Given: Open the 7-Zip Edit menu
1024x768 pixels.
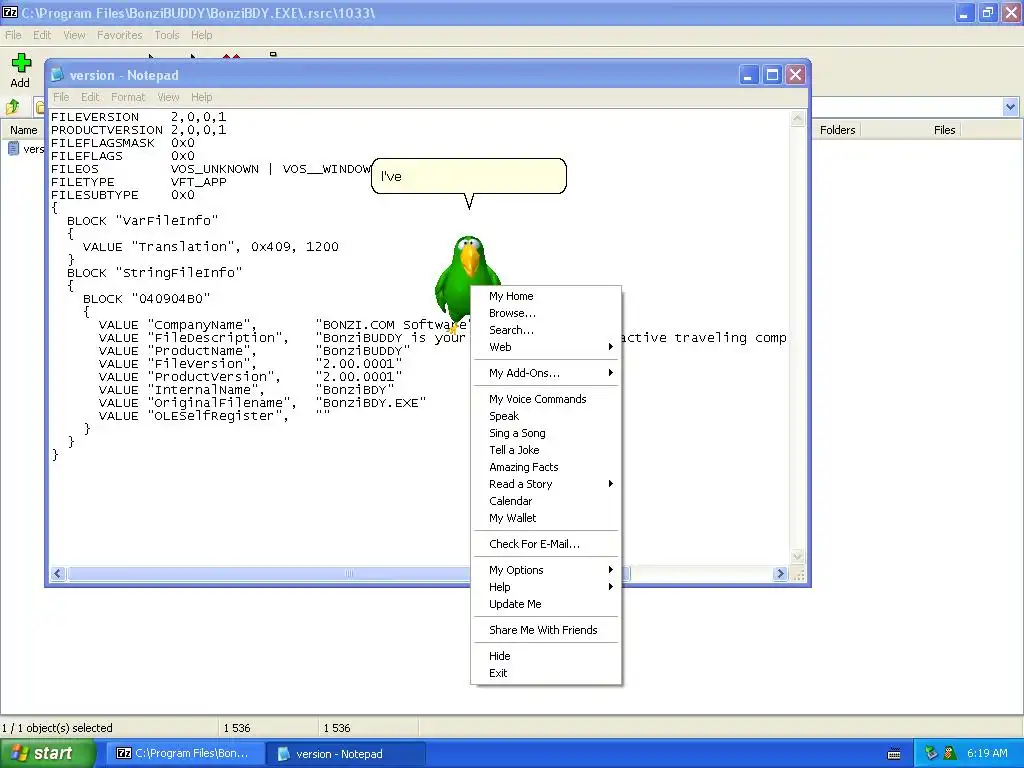Looking at the screenshot, I should 42,35.
